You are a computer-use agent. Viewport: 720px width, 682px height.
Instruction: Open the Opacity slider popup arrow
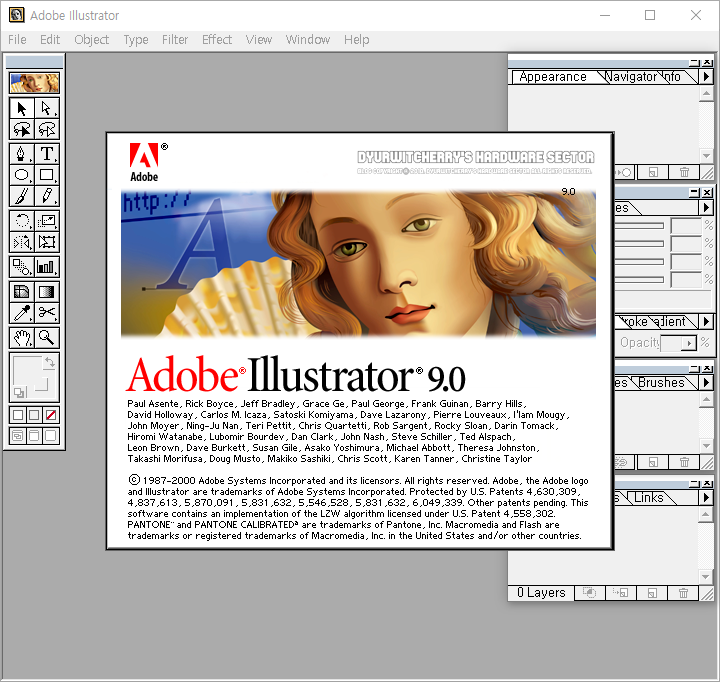tap(688, 343)
